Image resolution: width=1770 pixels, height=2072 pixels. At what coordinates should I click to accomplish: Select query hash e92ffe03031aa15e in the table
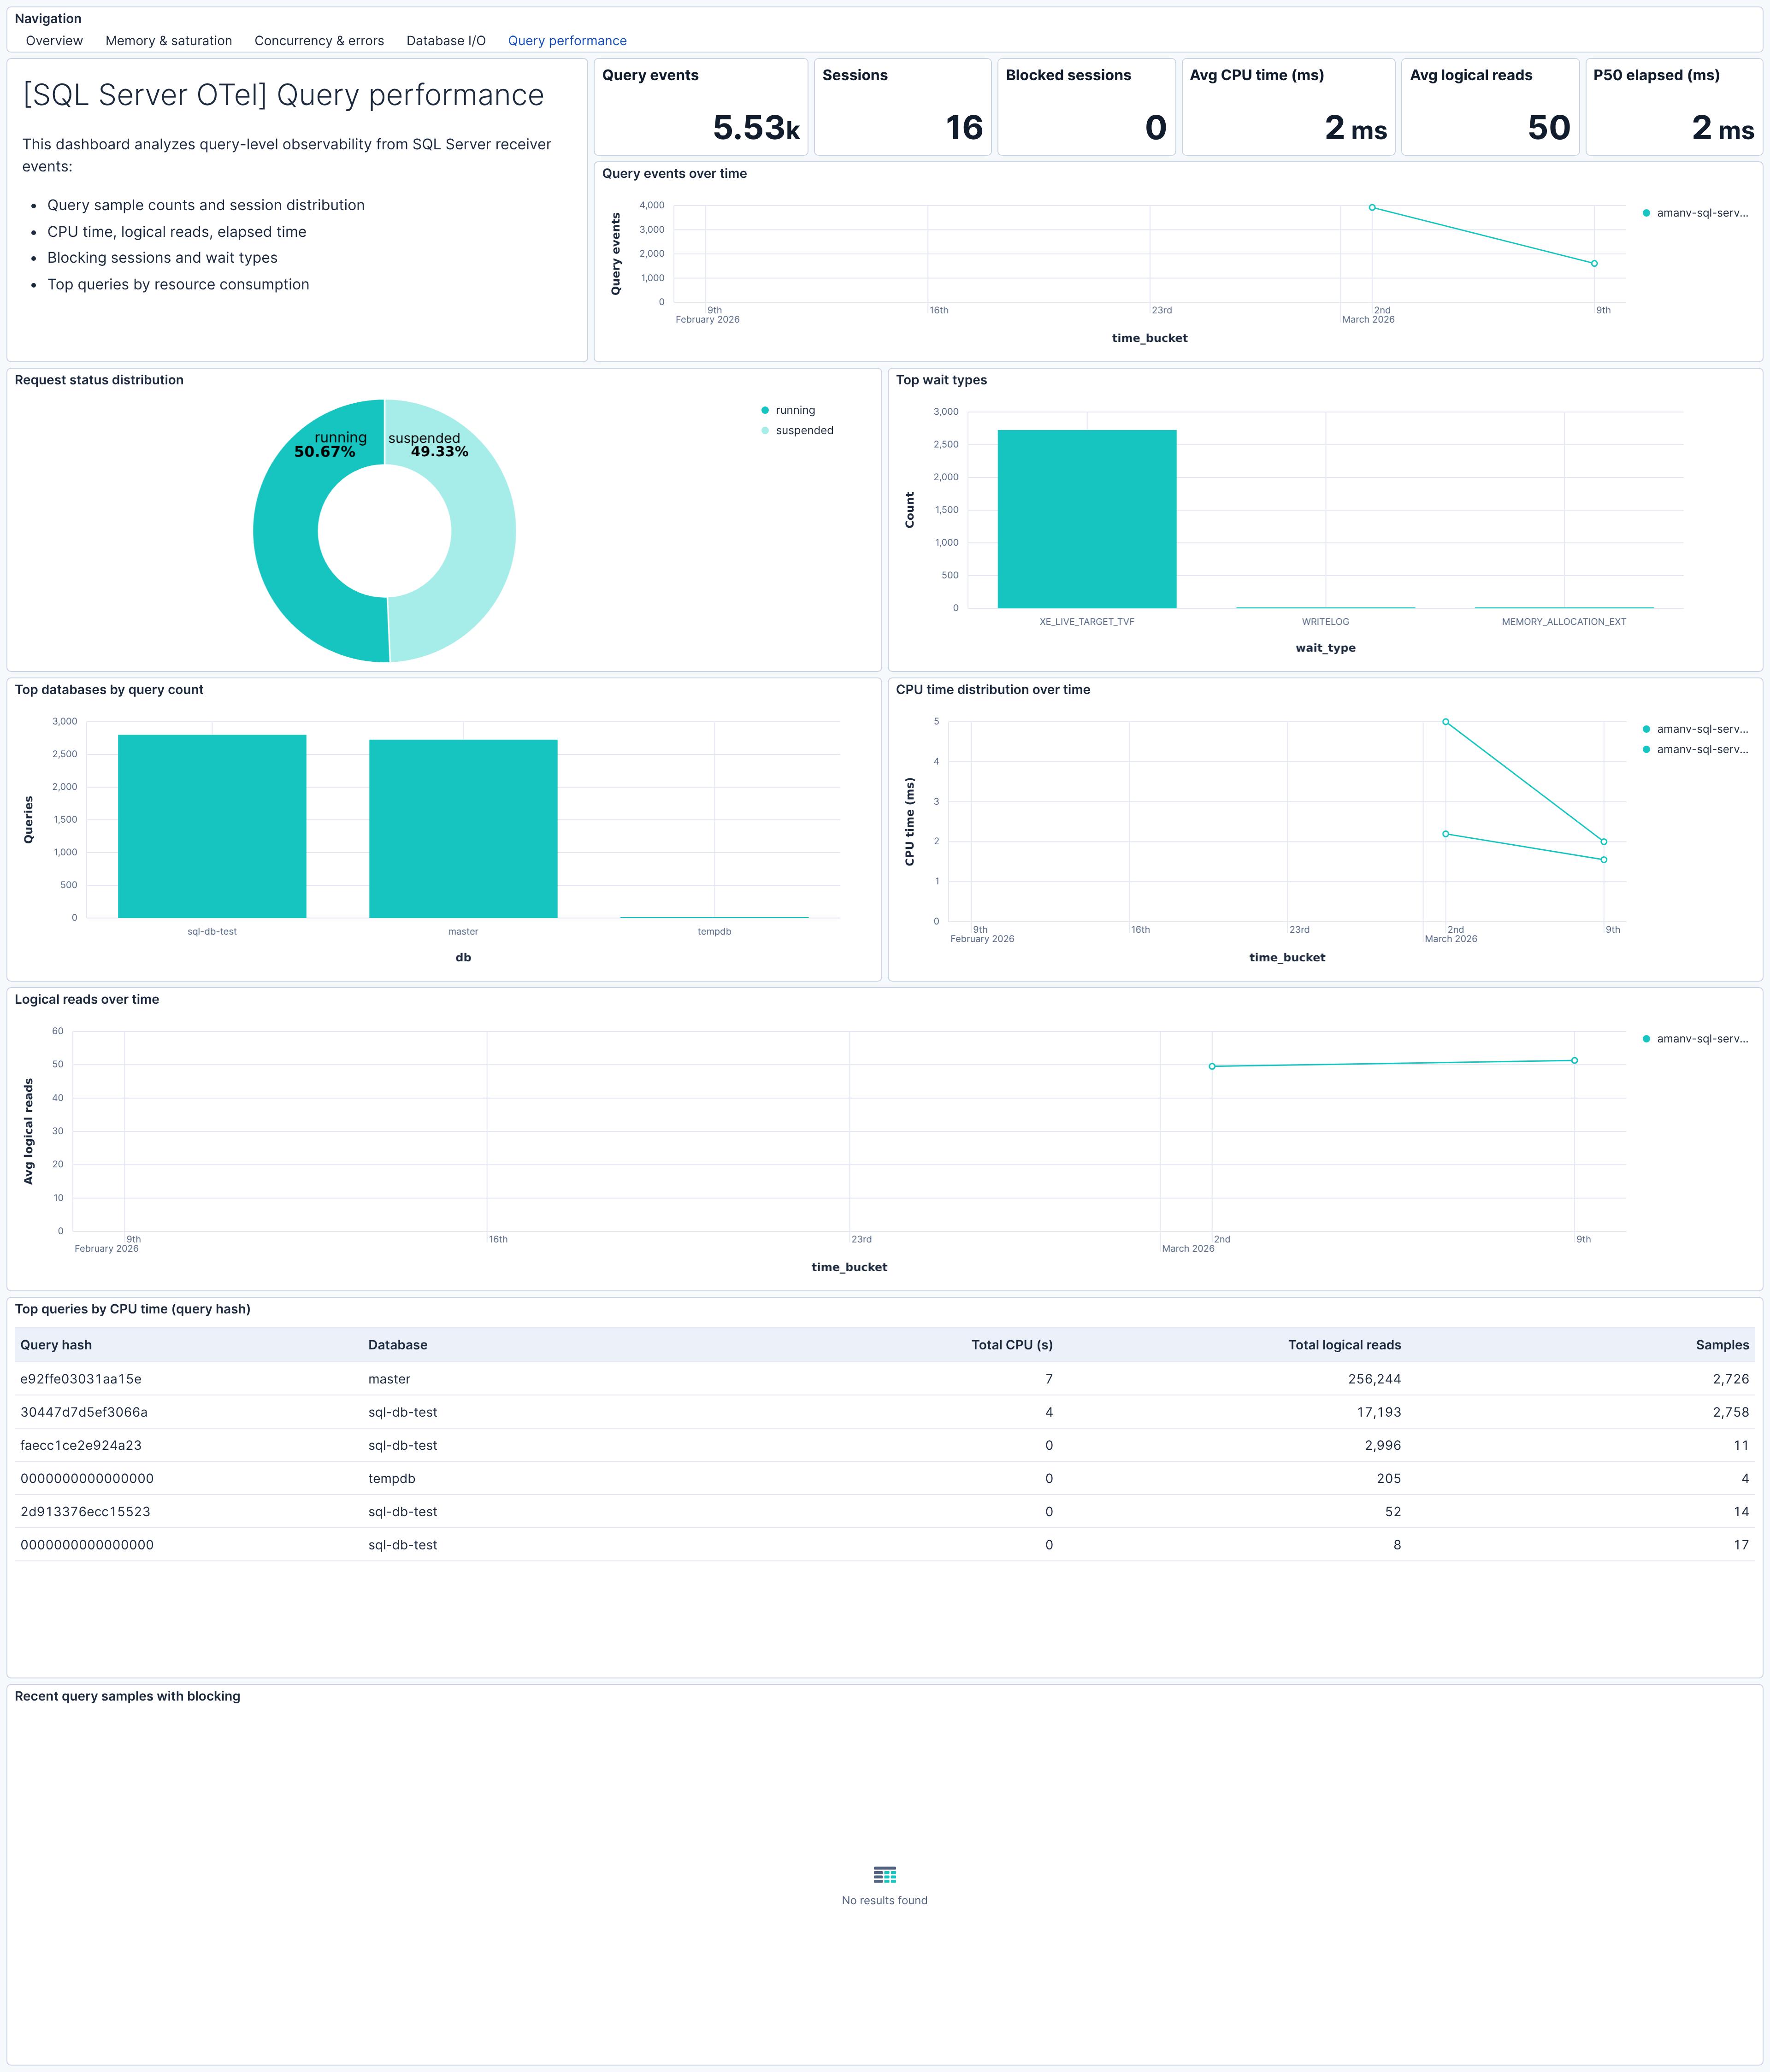(x=81, y=1378)
